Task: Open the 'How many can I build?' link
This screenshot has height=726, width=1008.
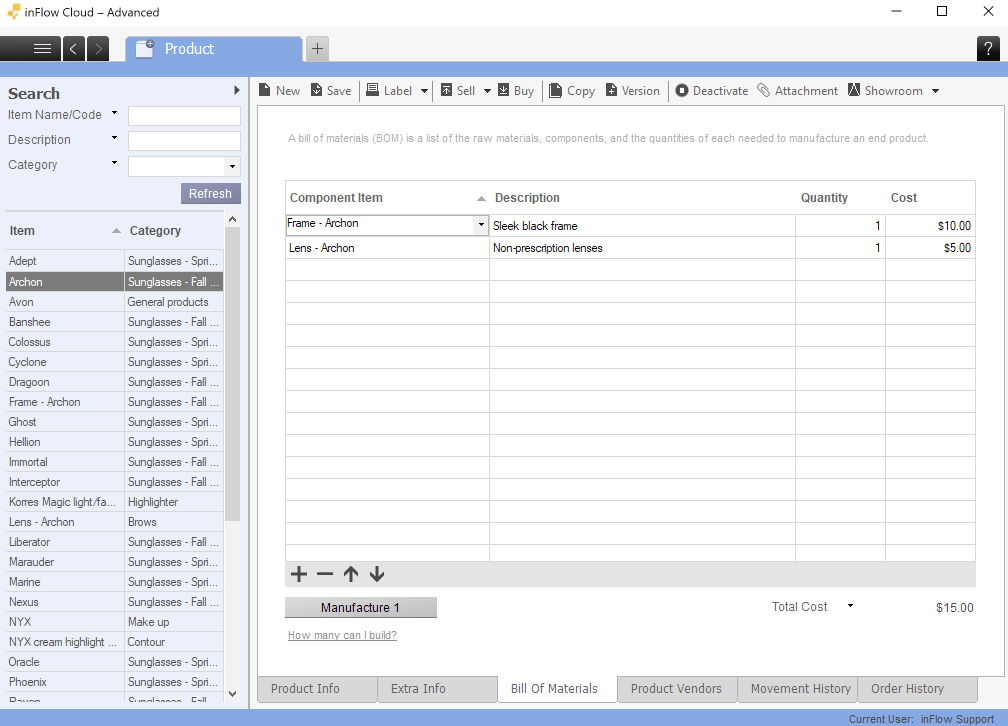Action: click(342, 635)
